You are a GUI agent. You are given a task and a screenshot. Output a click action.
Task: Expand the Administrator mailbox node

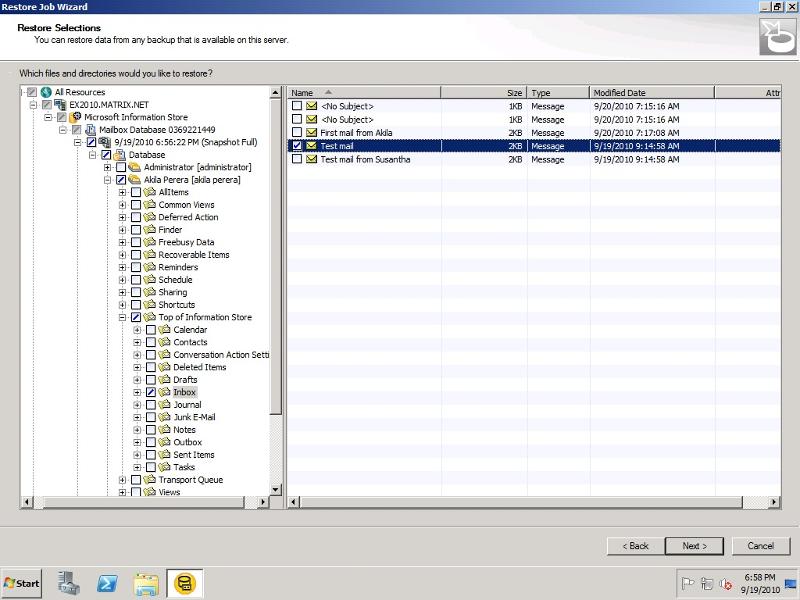(x=107, y=167)
